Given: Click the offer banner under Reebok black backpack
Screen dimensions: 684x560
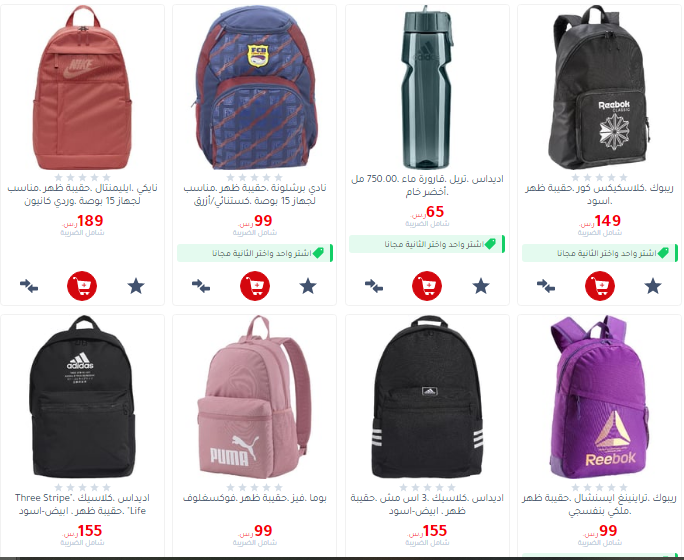Looking at the screenshot, I should [x=600, y=253].
